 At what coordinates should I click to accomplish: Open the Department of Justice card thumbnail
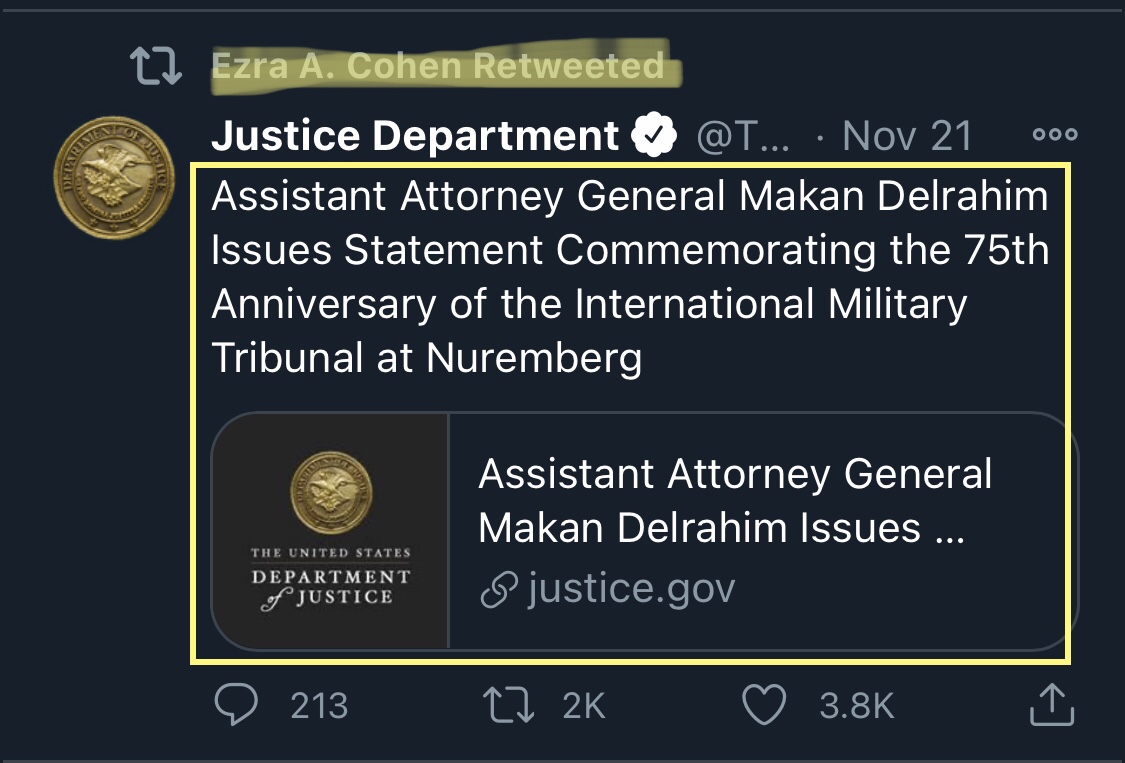(x=331, y=530)
